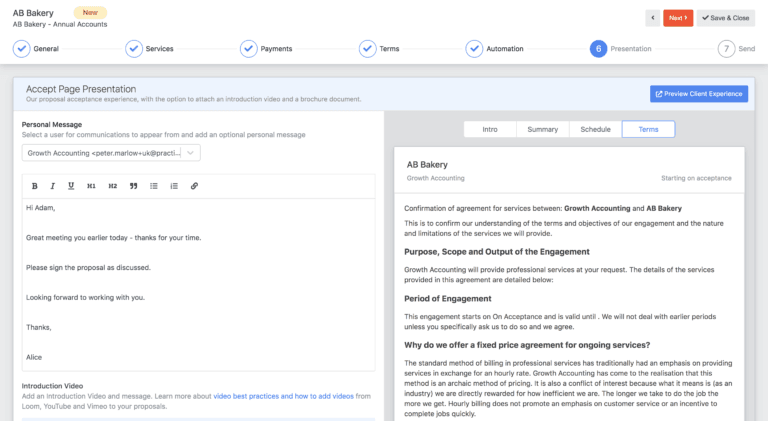Go to the previous step arrow button
This screenshot has height=421, width=768.
click(x=652, y=18)
